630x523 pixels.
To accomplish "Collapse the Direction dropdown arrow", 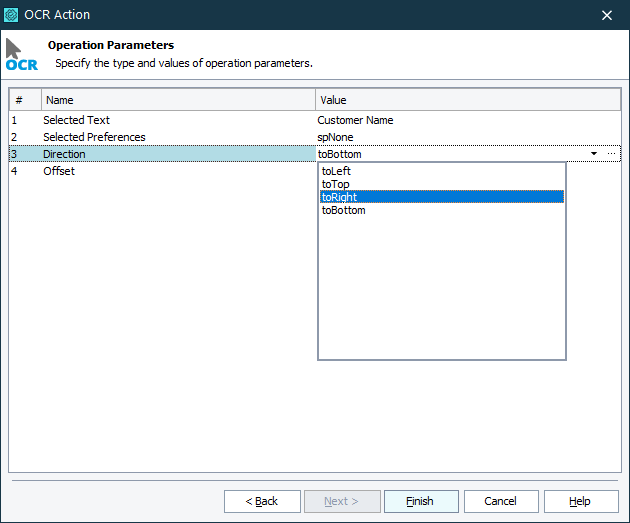I will 594,154.
